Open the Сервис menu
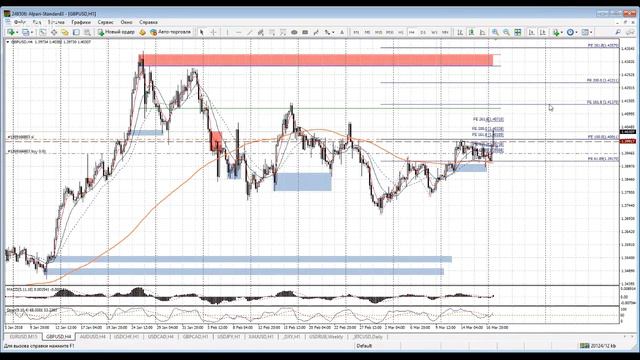Screen dimensions: 640x360 (x=106, y=22)
